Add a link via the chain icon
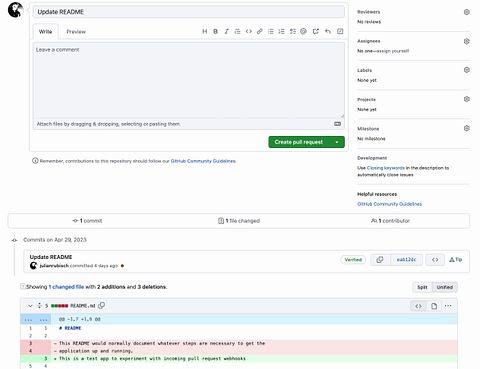 [260, 31]
